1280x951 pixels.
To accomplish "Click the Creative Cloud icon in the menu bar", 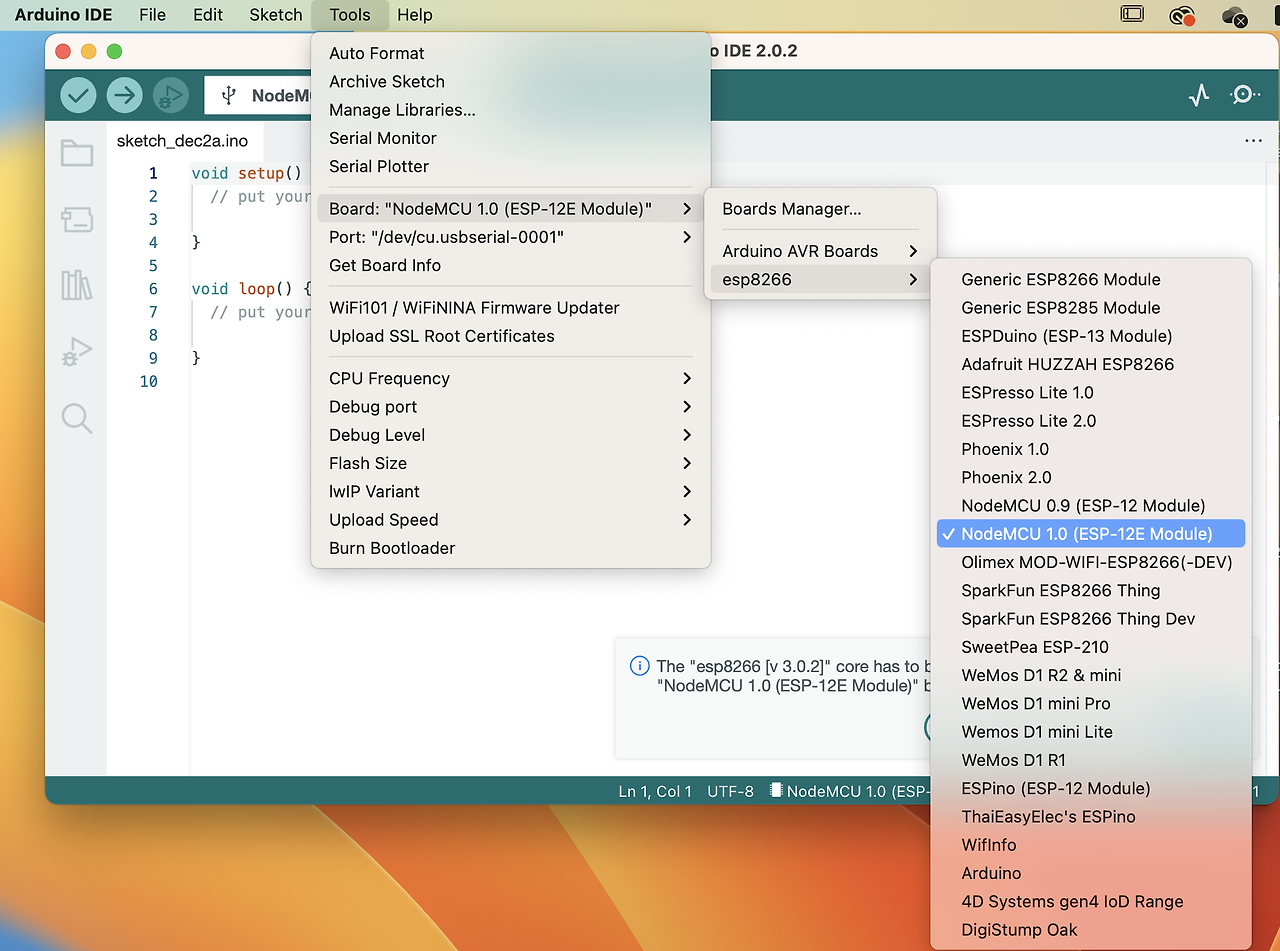I will 1183,15.
